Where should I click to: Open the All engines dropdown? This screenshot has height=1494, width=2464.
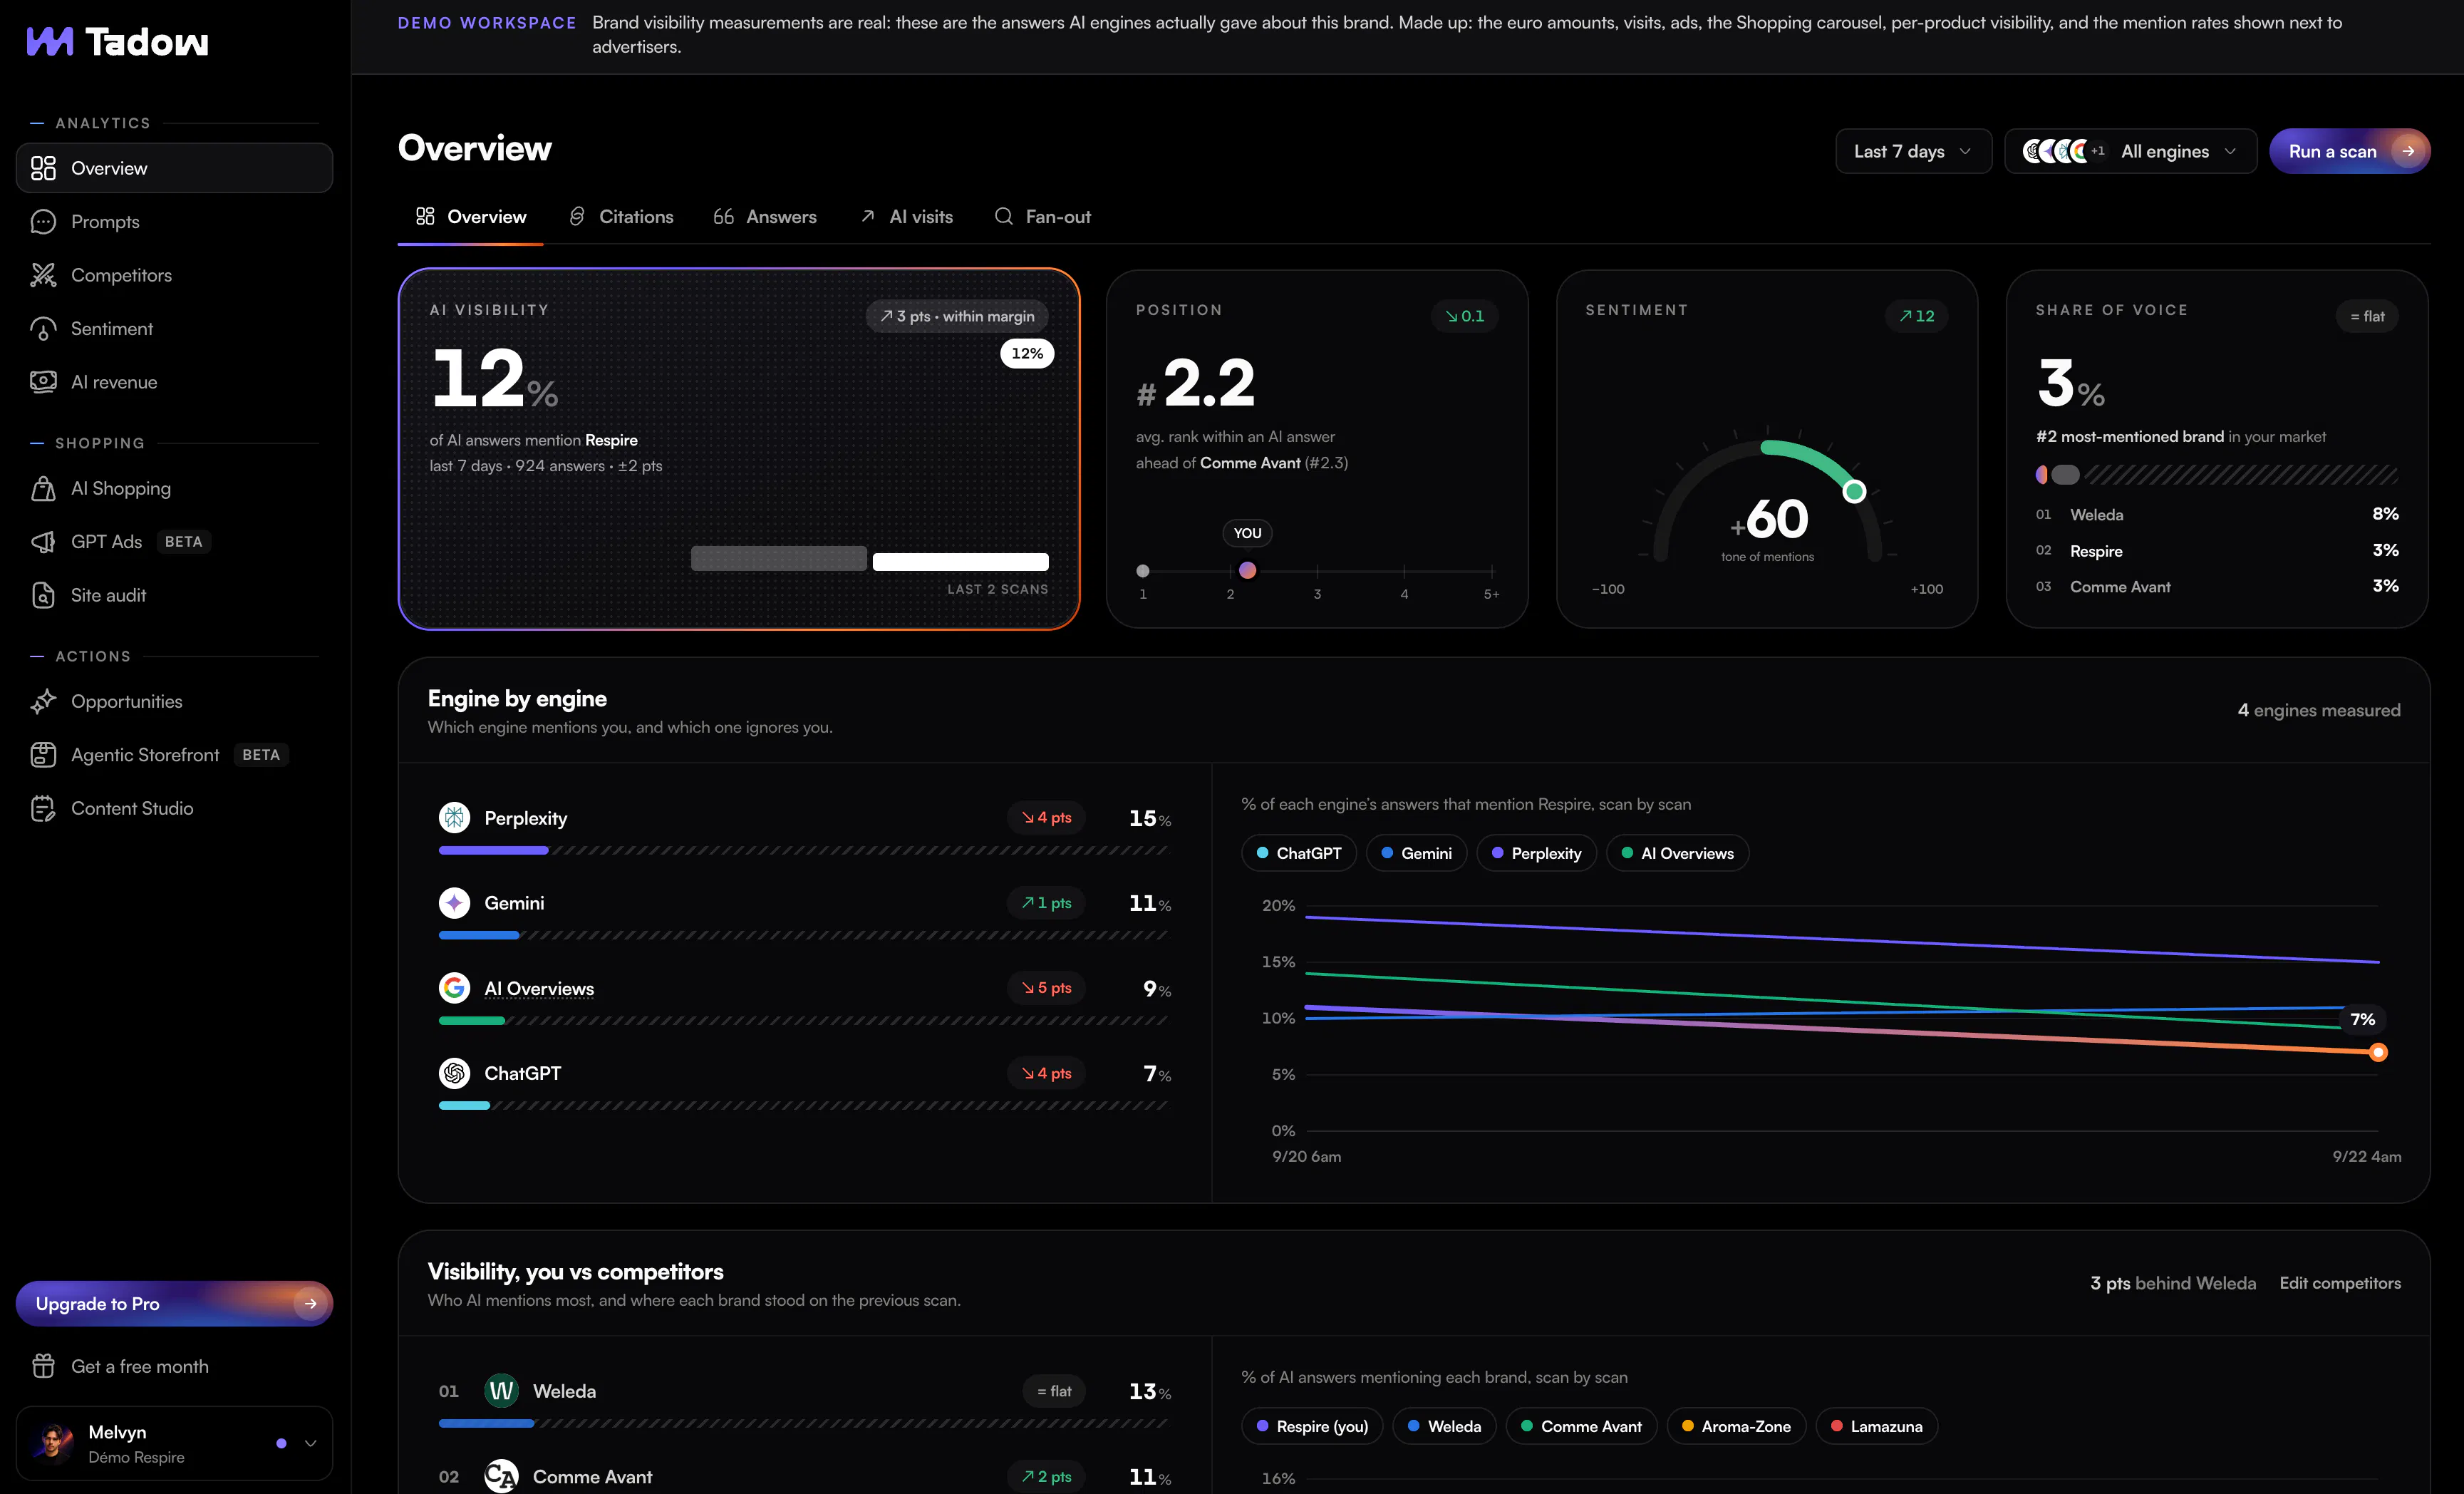2130,151
